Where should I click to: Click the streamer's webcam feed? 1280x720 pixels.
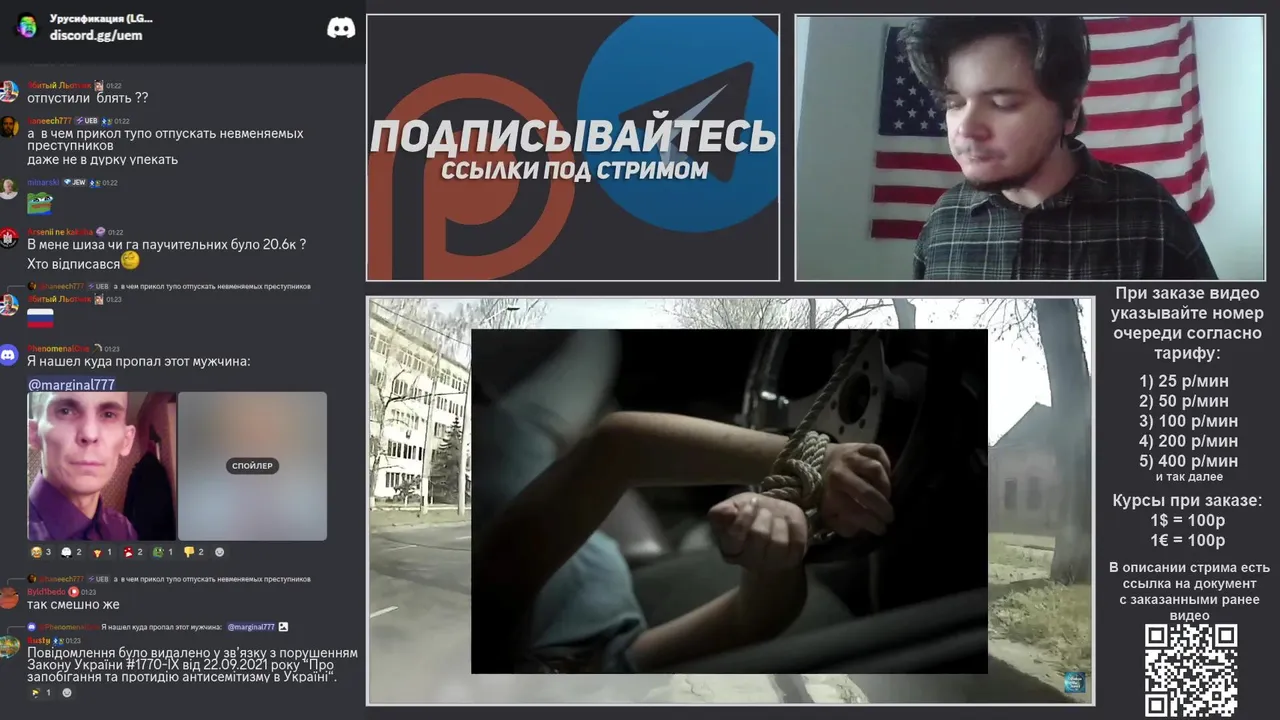(x=1030, y=148)
